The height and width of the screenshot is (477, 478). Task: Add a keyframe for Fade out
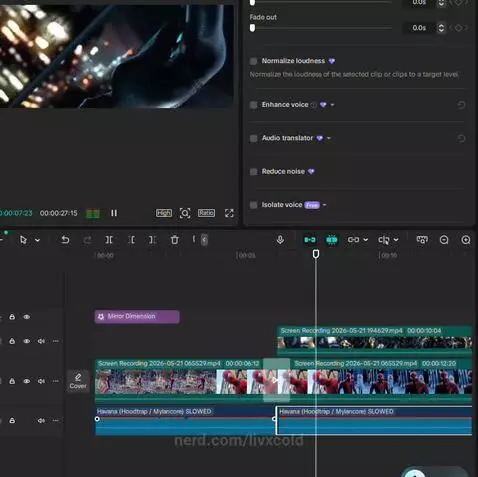pos(458,28)
